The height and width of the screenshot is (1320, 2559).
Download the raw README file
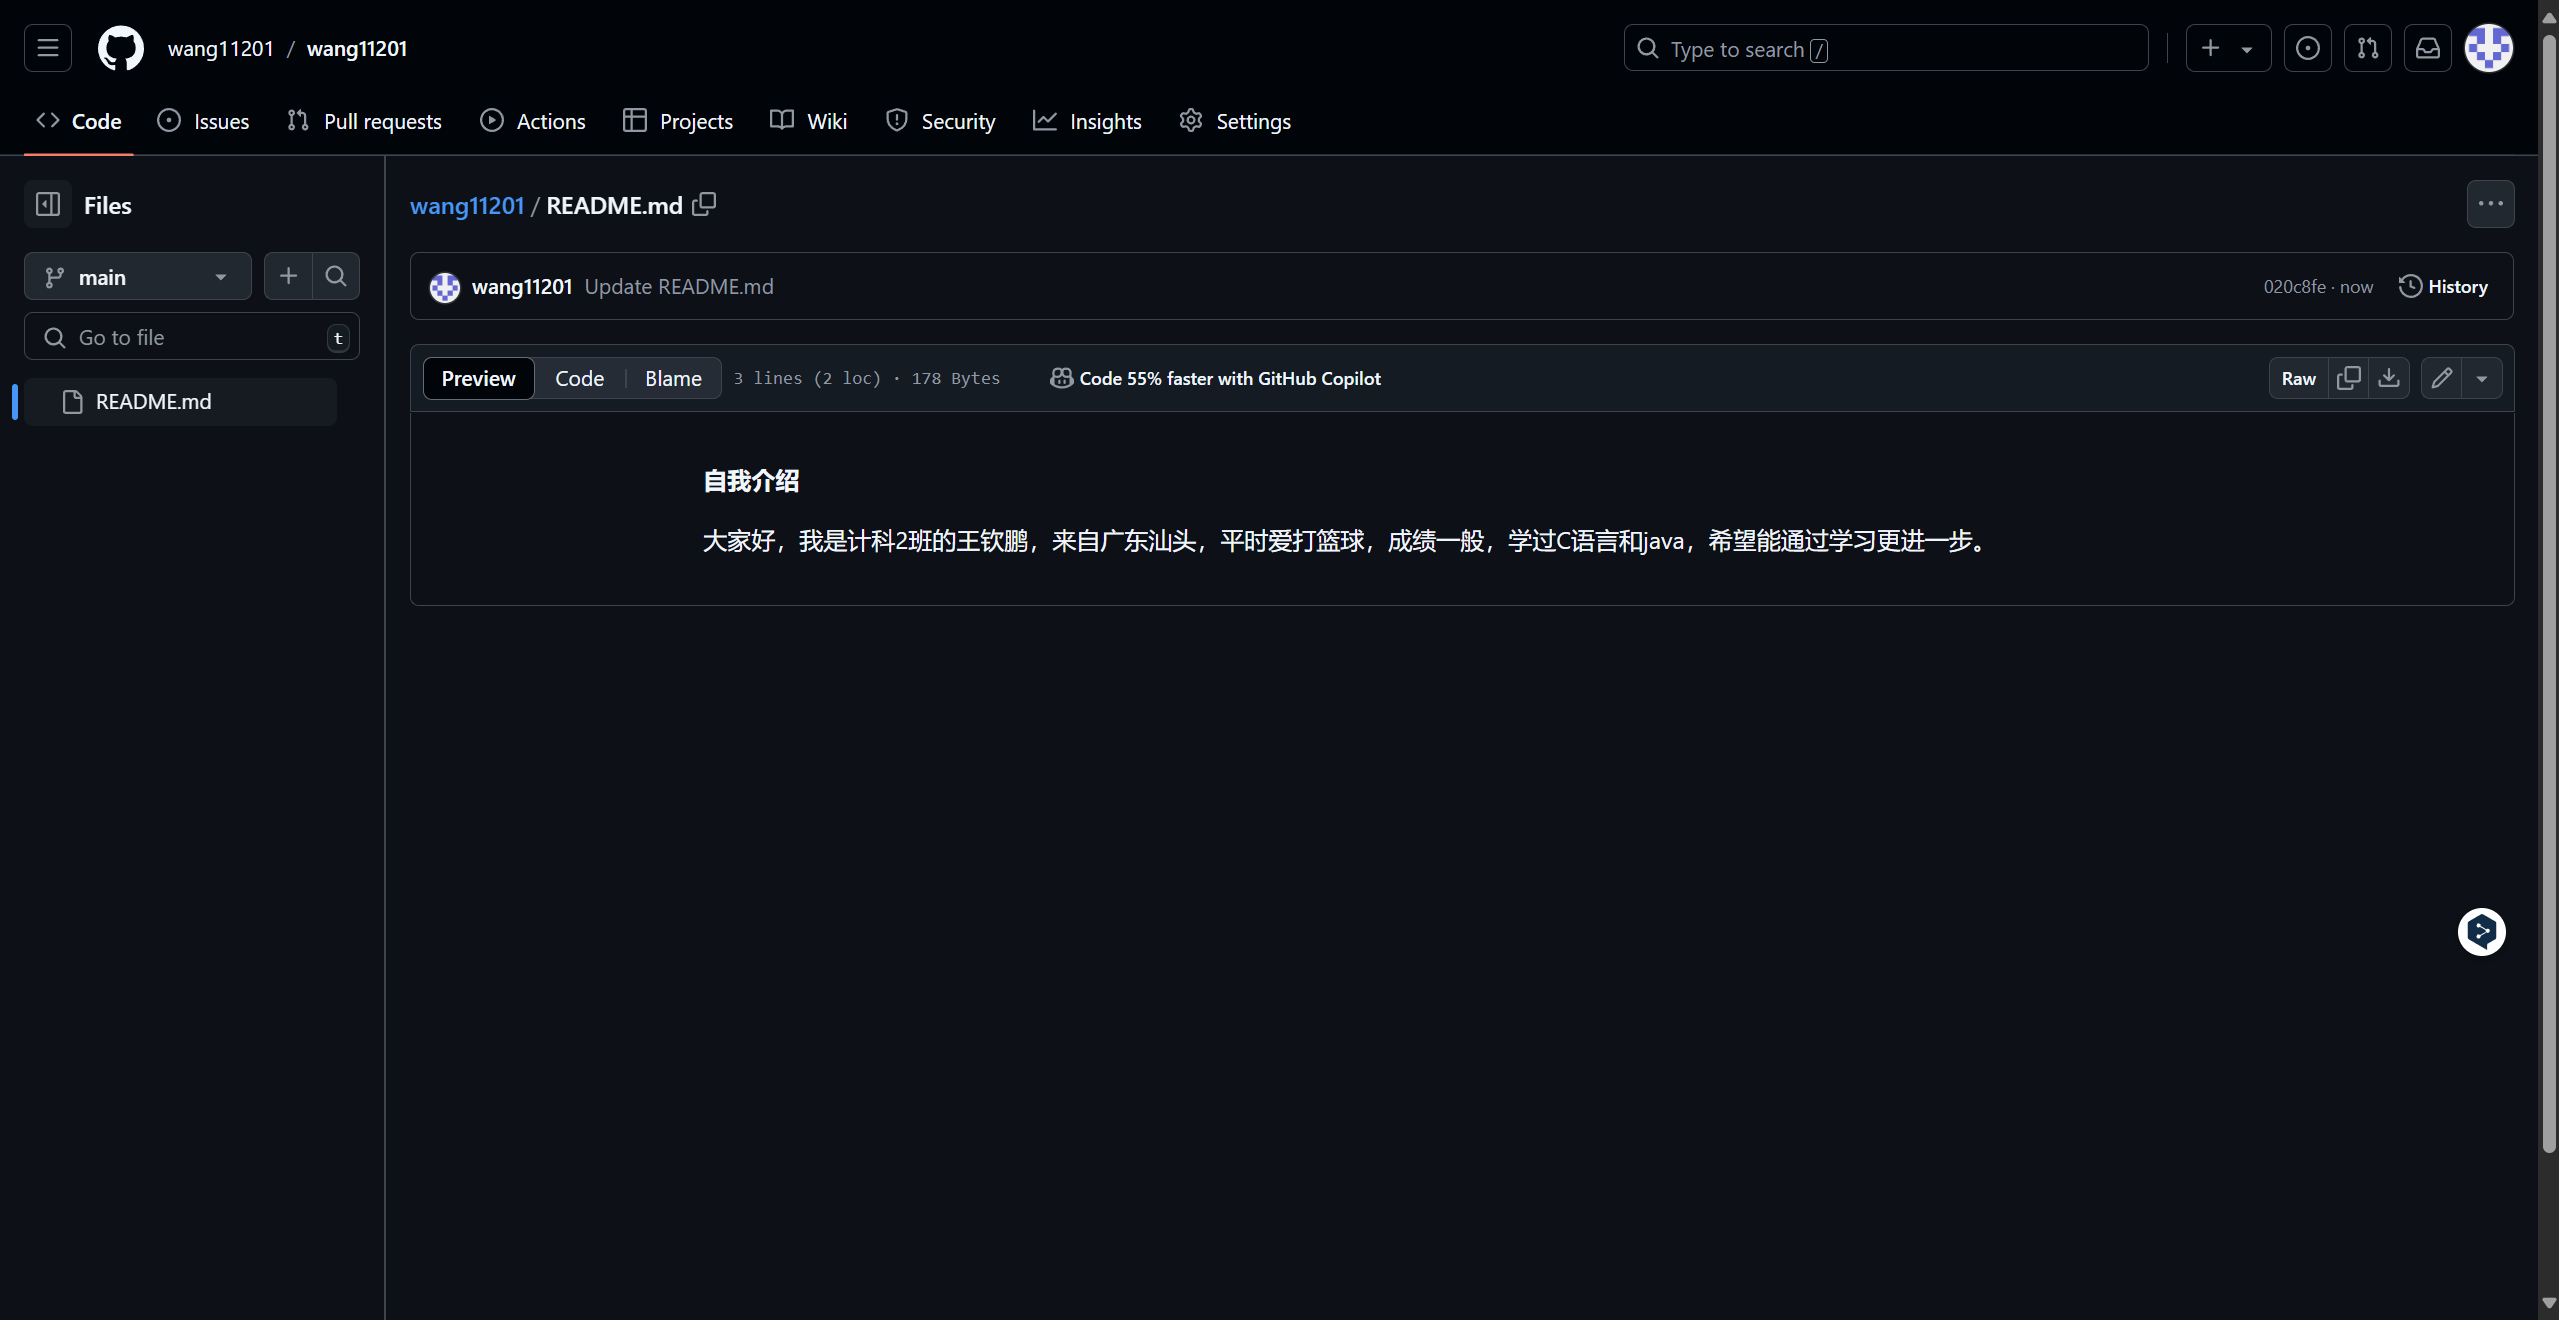point(2389,378)
